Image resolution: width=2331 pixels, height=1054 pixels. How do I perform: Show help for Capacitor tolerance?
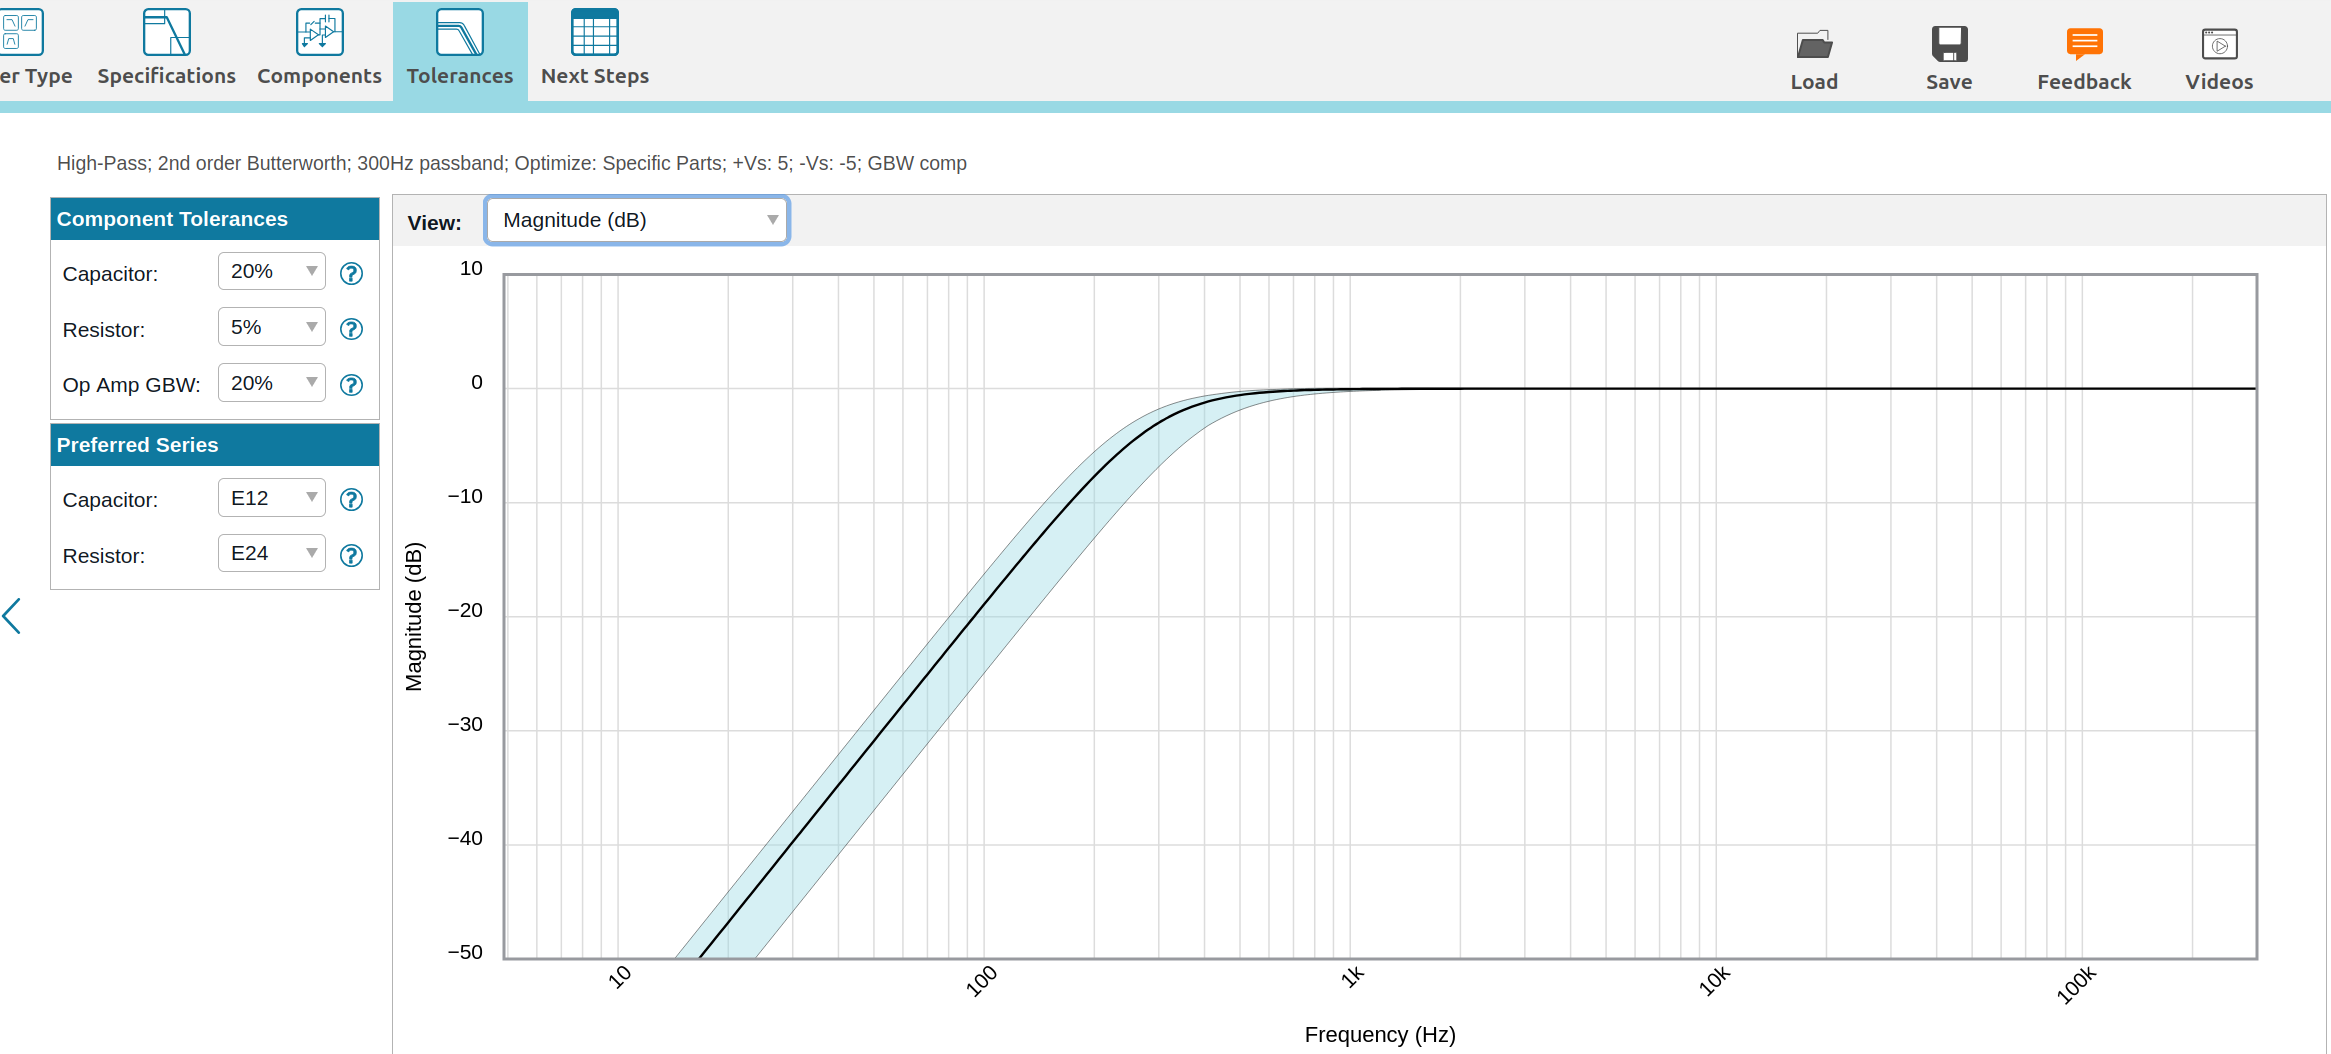[351, 273]
